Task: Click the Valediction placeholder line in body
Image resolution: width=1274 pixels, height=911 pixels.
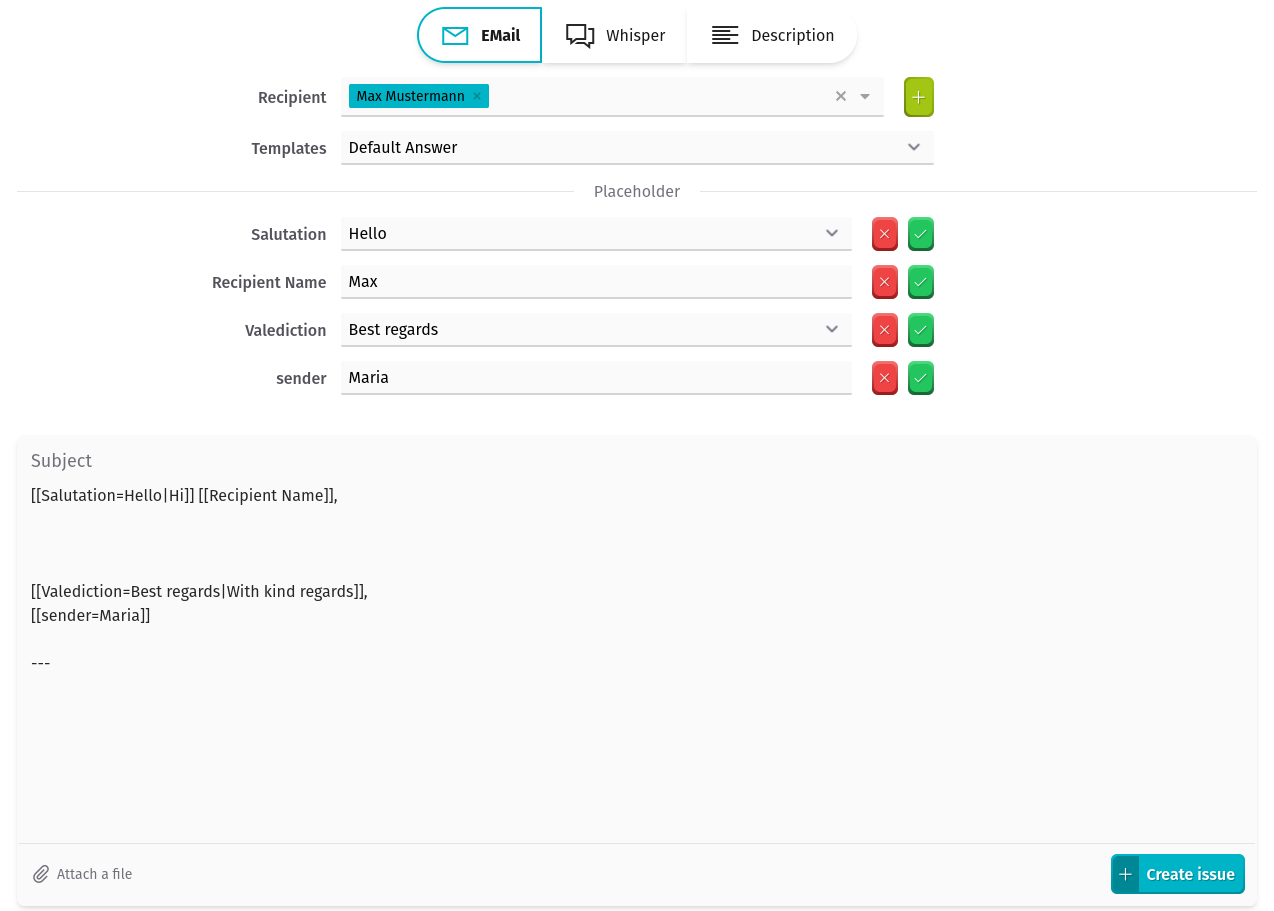Action: click(x=199, y=591)
